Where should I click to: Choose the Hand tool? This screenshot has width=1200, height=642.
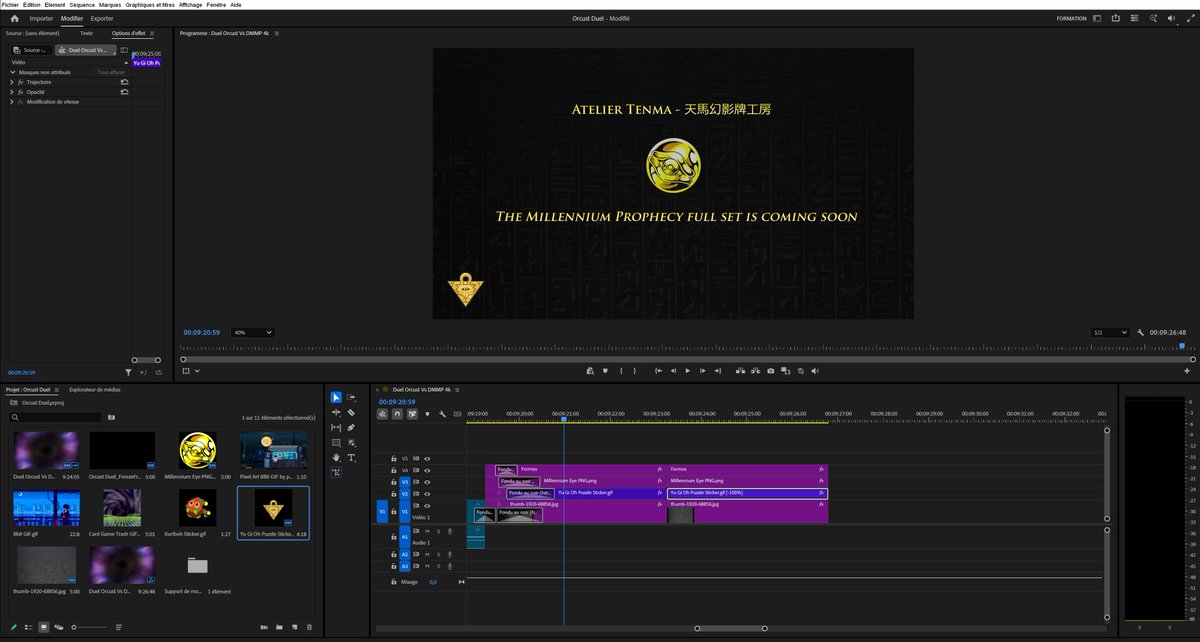(336, 457)
